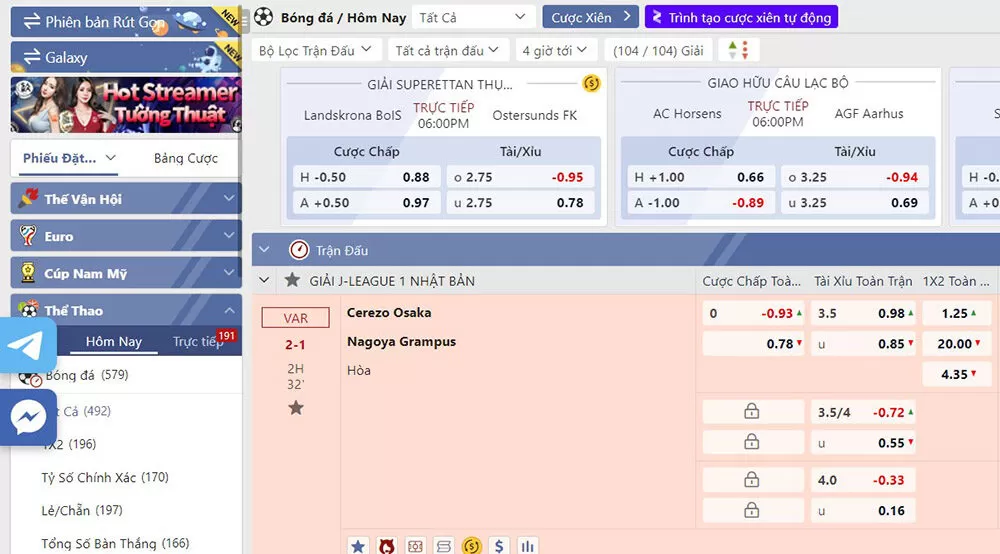Toggle favorite star under match time 2H 32'
This screenshot has width=1000, height=554.
point(295,408)
